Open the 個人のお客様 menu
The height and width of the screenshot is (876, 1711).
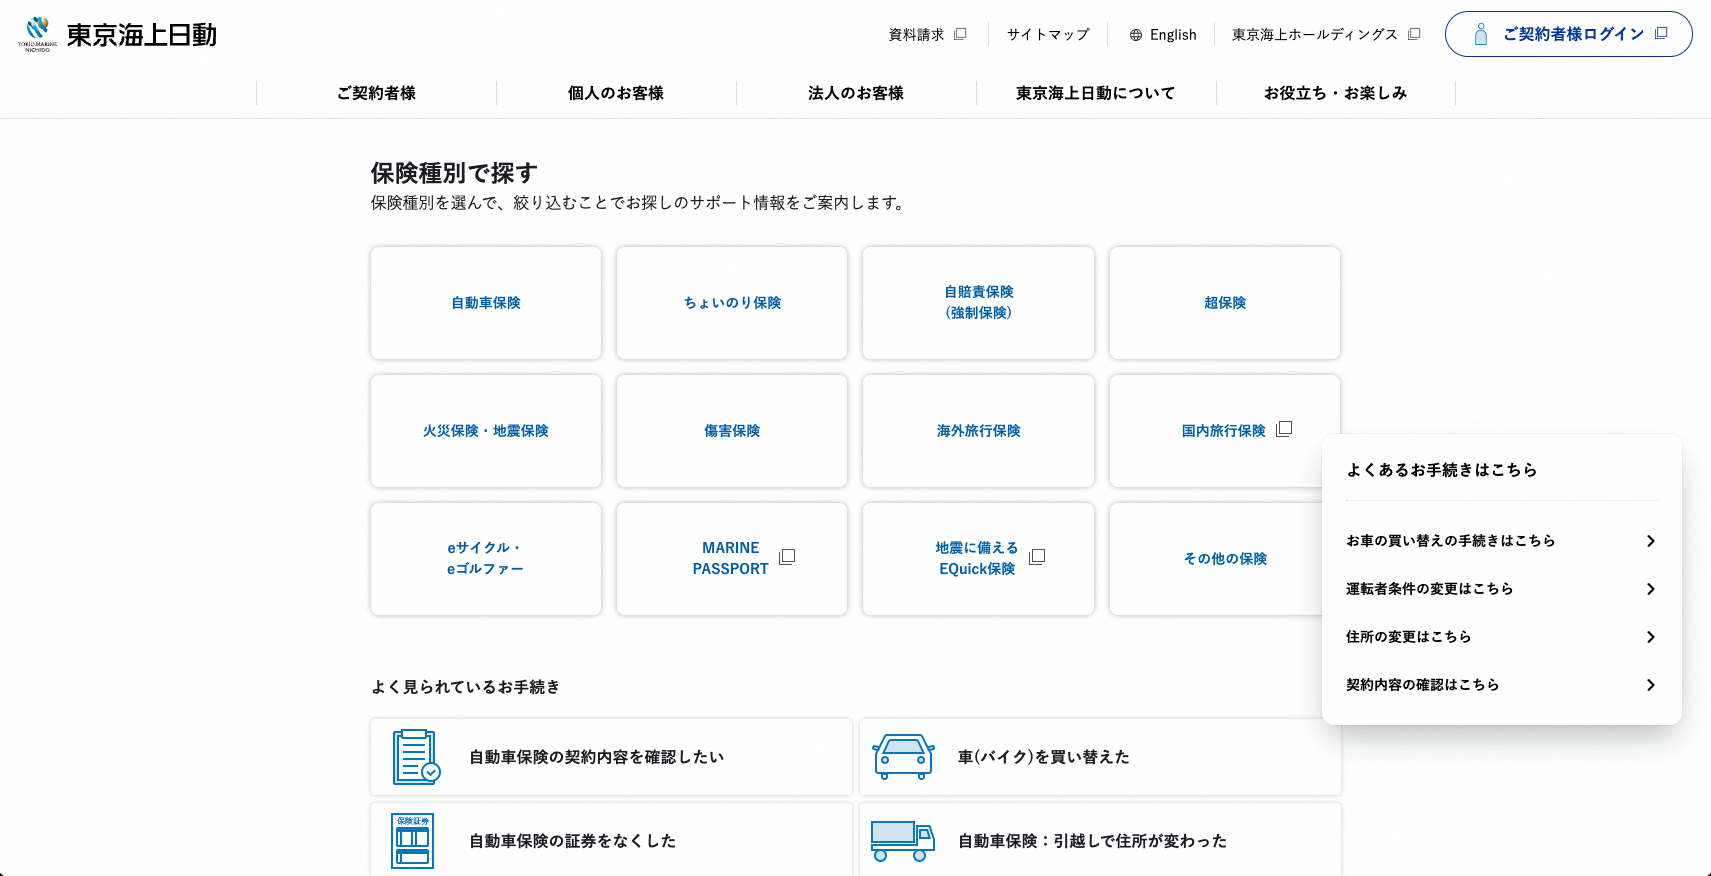tap(616, 93)
